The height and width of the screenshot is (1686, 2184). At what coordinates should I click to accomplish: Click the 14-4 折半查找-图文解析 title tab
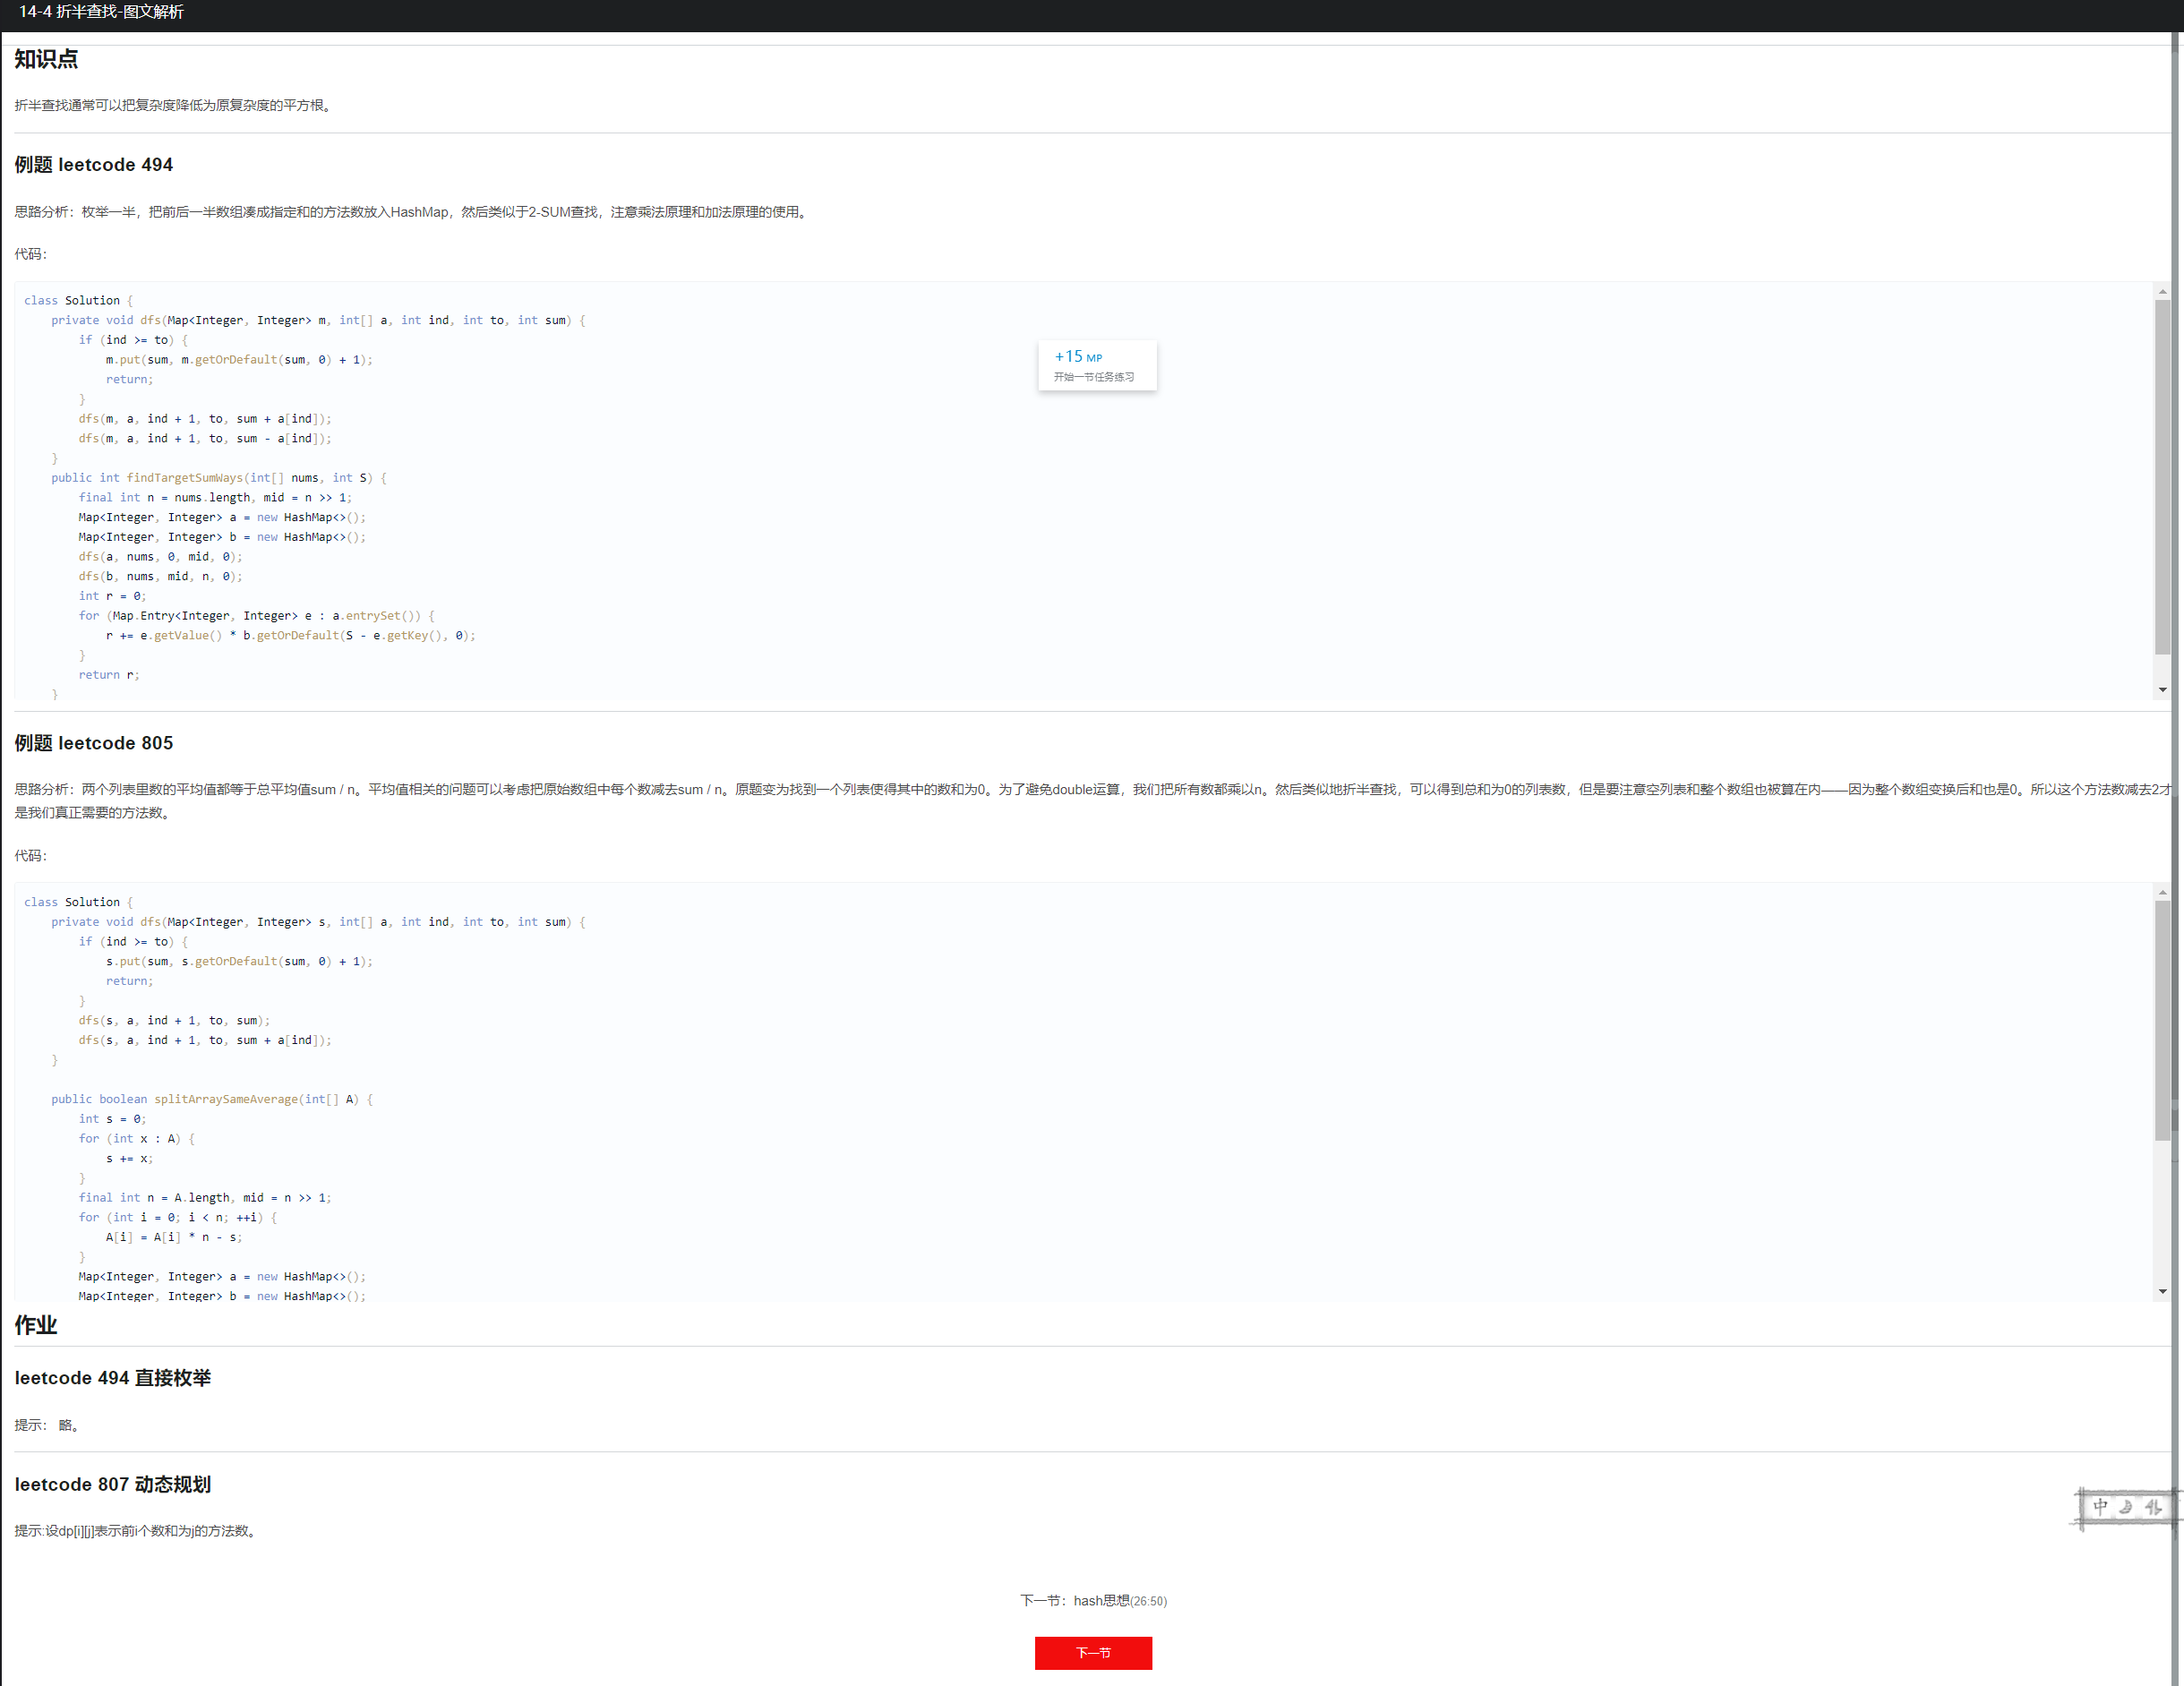point(101,12)
